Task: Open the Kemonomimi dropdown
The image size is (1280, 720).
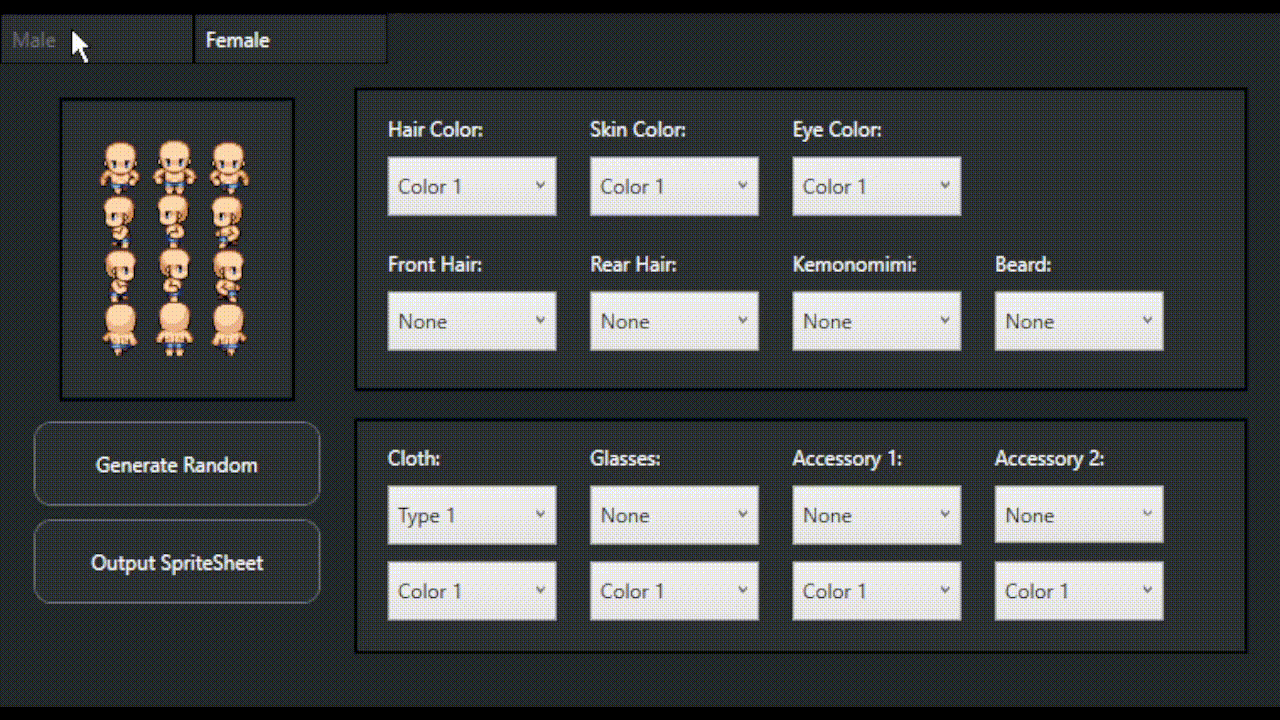Action: (876, 321)
